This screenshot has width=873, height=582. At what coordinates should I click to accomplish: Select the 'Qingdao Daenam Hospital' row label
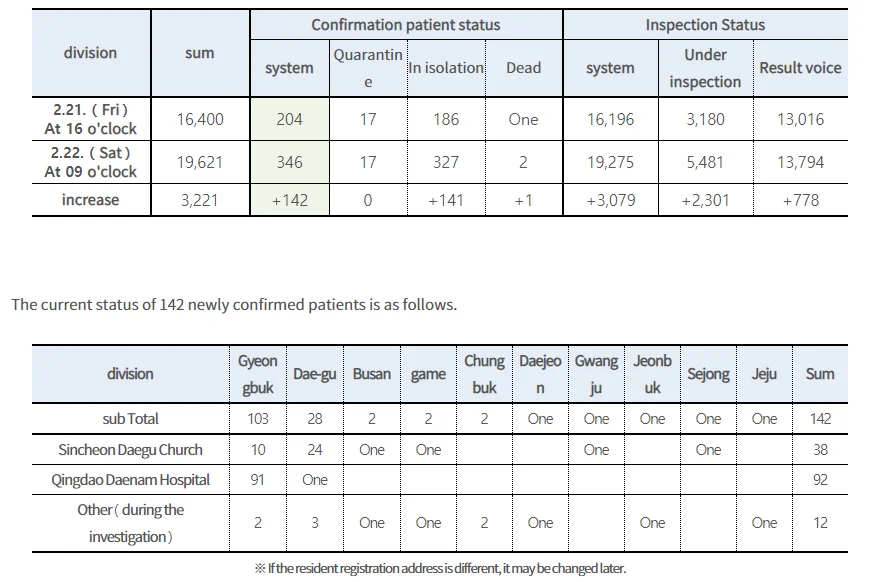pos(130,480)
